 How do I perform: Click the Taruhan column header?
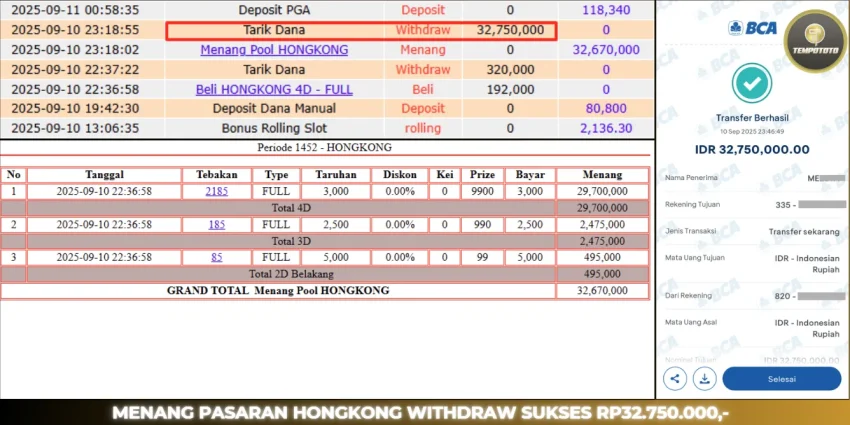pyautogui.click(x=336, y=175)
